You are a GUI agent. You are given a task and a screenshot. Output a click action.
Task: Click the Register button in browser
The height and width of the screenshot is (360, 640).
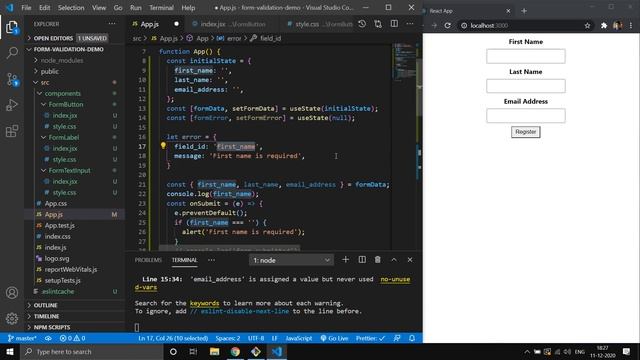526,132
